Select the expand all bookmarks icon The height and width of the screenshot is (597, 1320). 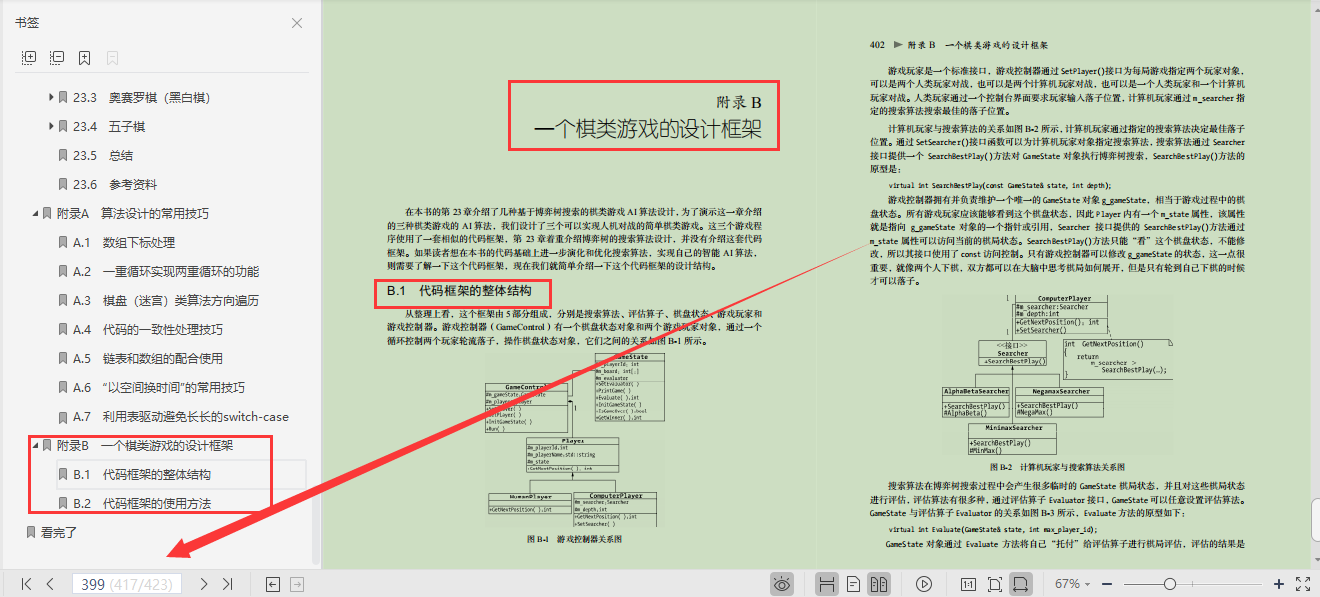pyautogui.click(x=29, y=57)
